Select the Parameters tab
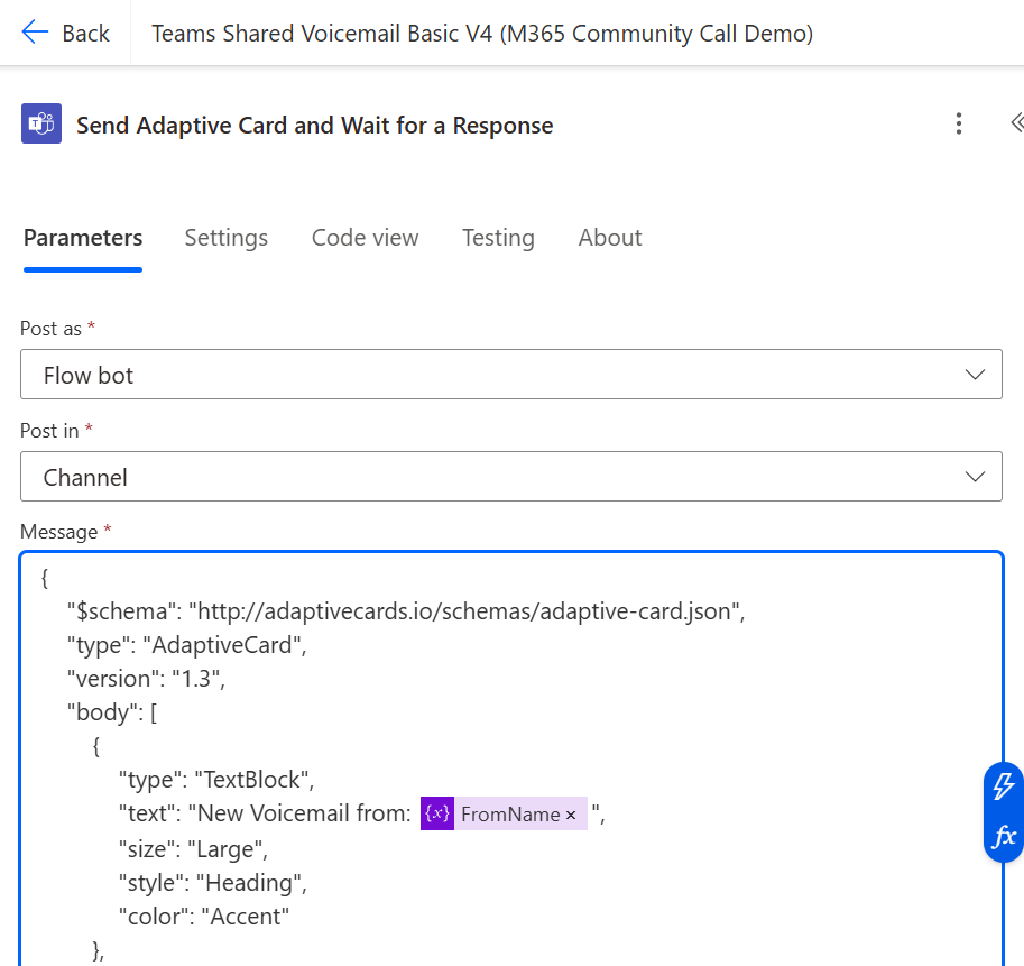The height and width of the screenshot is (966, 1024). click(82, 238)
